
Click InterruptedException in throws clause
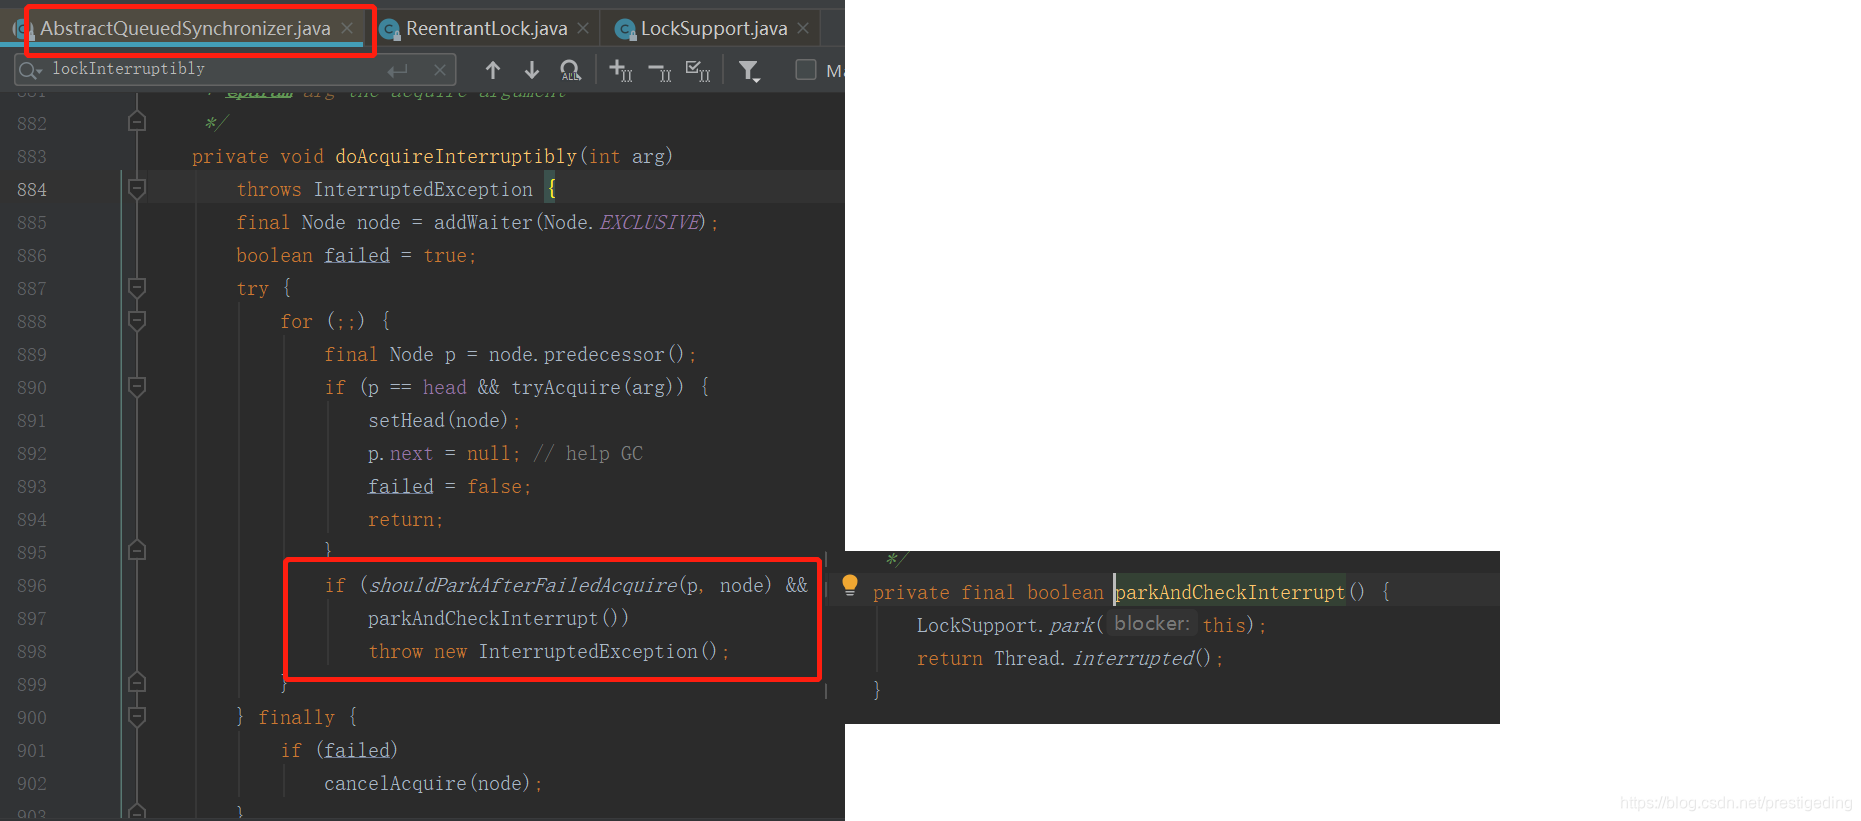click(x=423, y=189)
